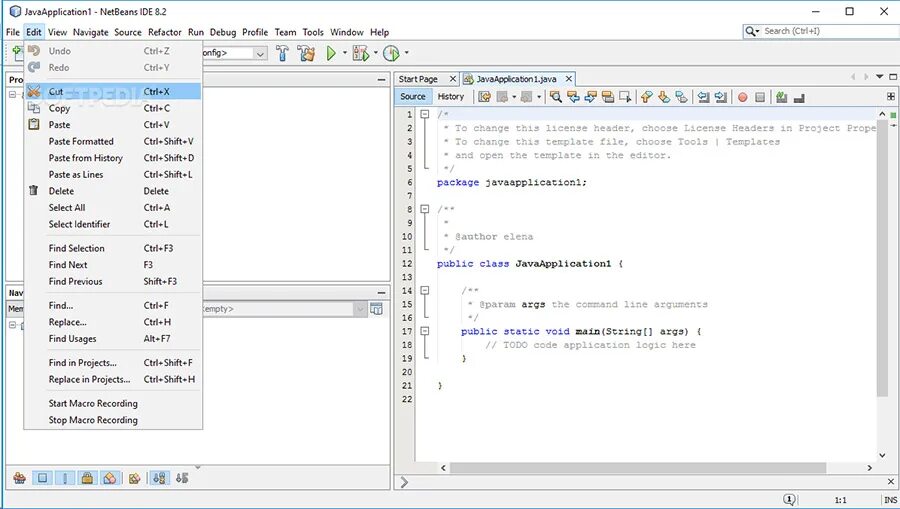Minimize the Navigator panel
The height and width of the screenshot is (509, 900).
(382, 293)
